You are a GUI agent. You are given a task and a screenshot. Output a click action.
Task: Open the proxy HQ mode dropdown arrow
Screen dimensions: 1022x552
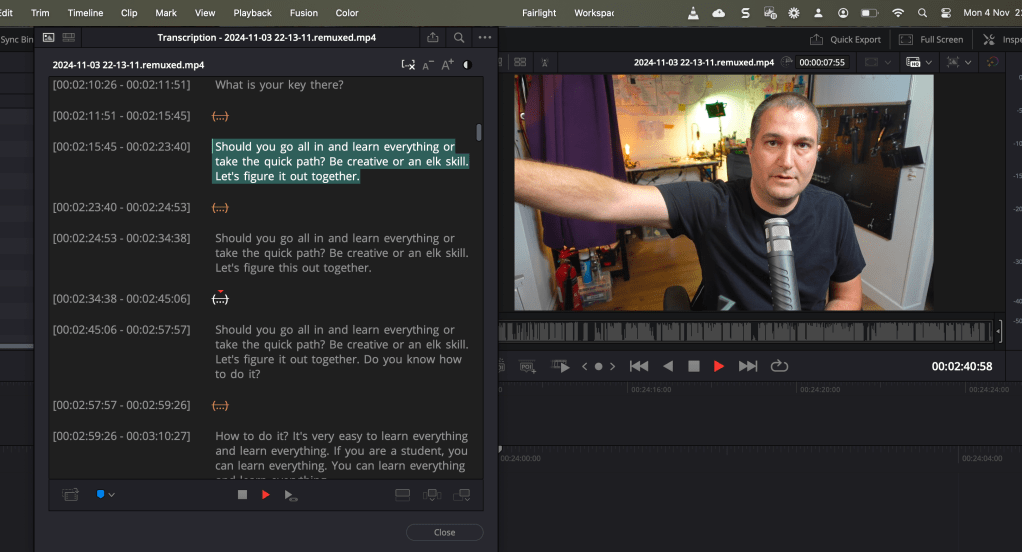[928, 63]
